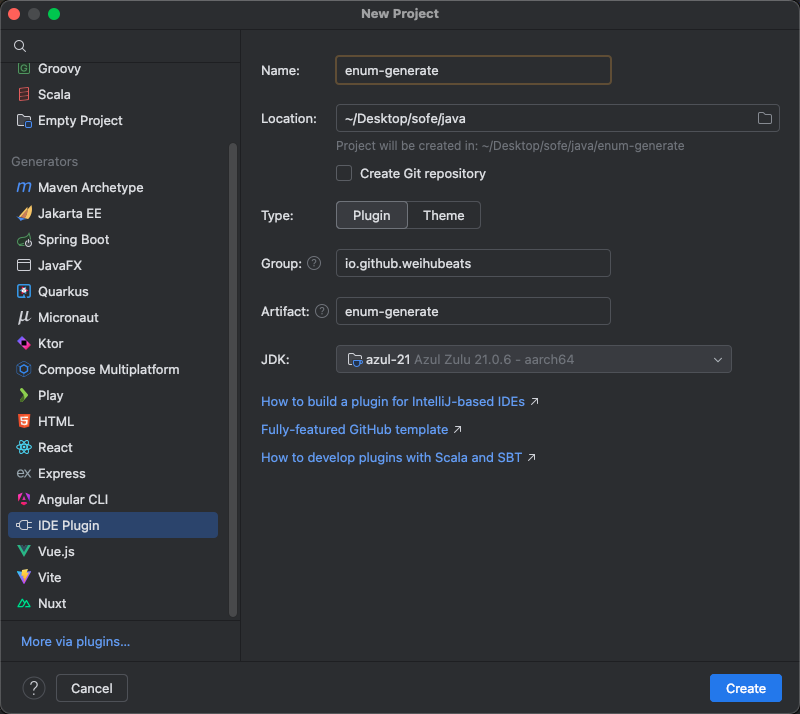Click the 'Vite' list label
The image size is (800, 714).
click(x=49, y=577)
